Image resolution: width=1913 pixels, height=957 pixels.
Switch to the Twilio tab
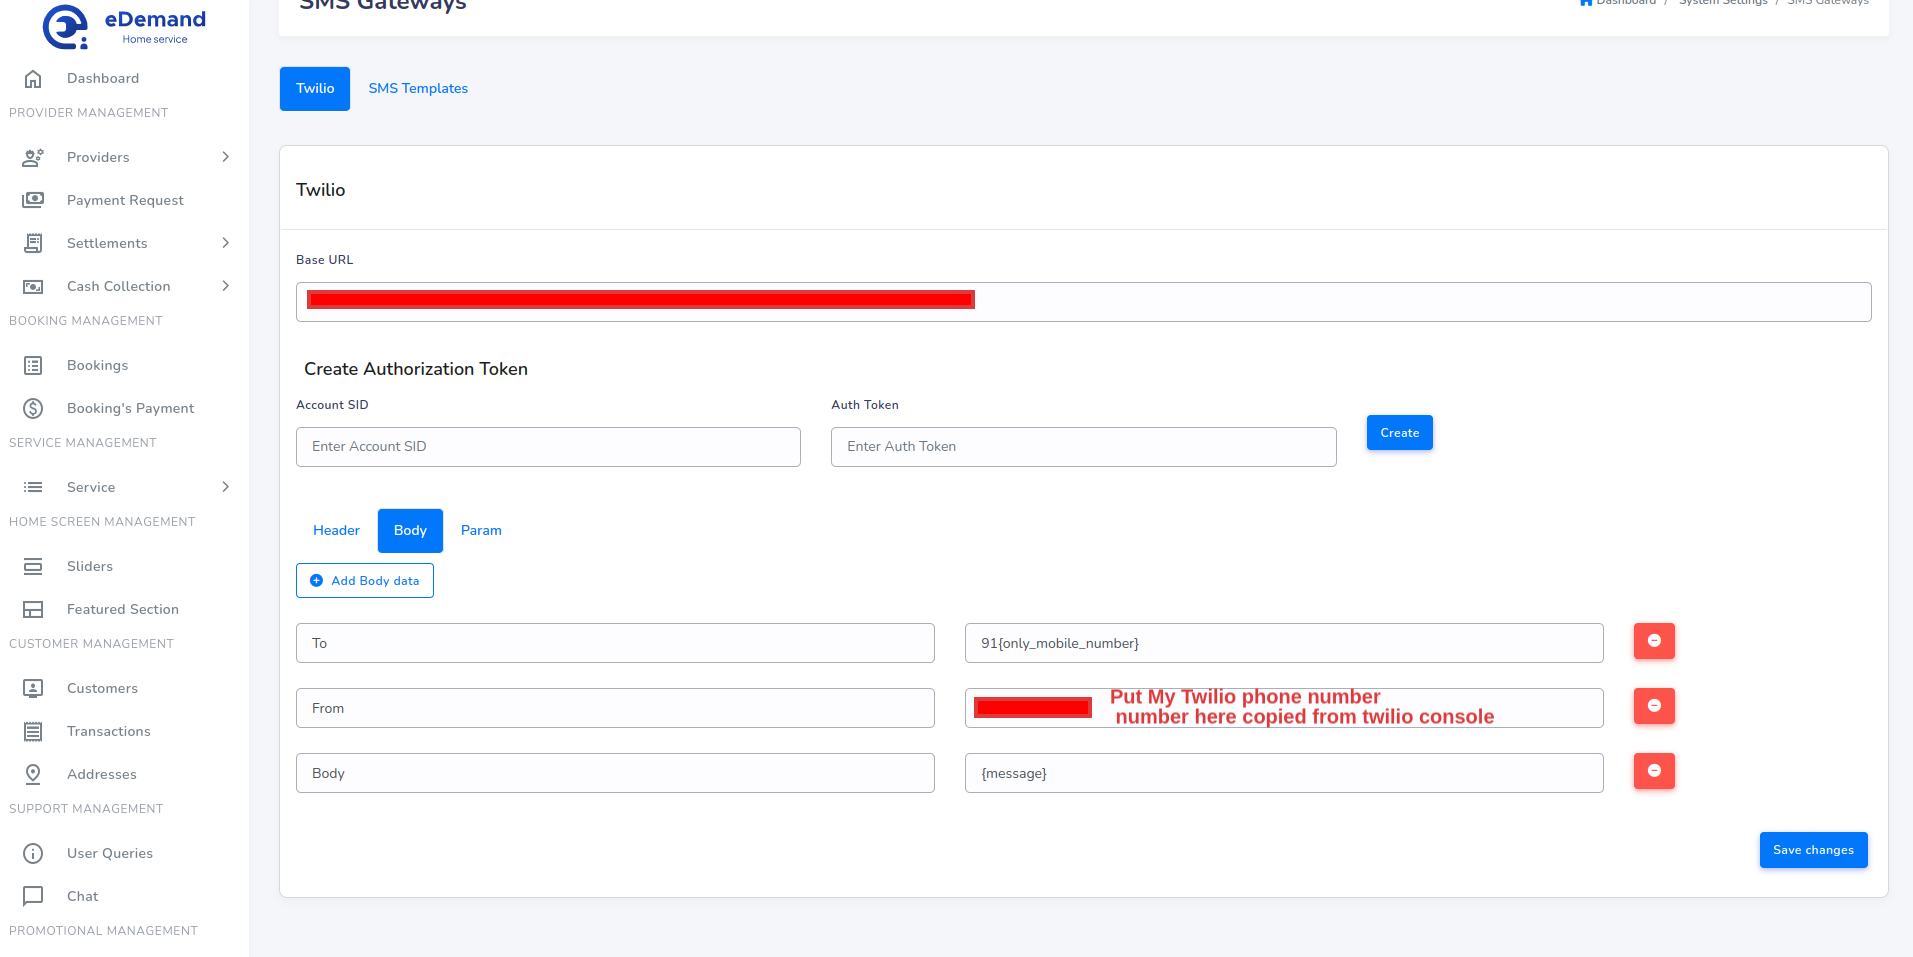click(x=315, y=89)
